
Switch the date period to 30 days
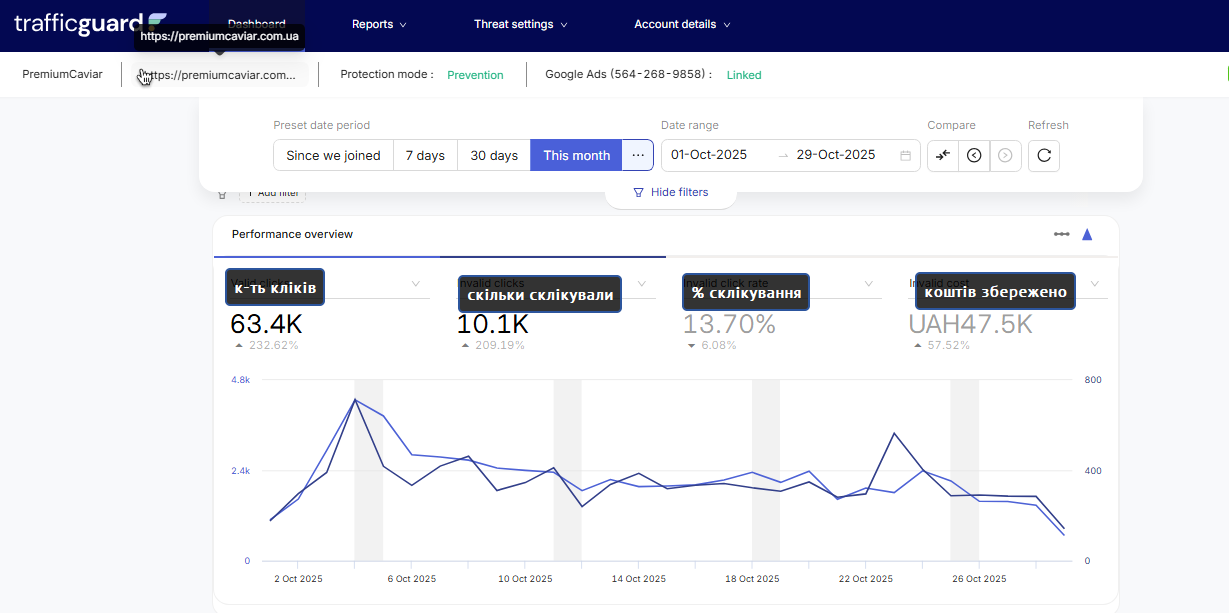(494, 155)
